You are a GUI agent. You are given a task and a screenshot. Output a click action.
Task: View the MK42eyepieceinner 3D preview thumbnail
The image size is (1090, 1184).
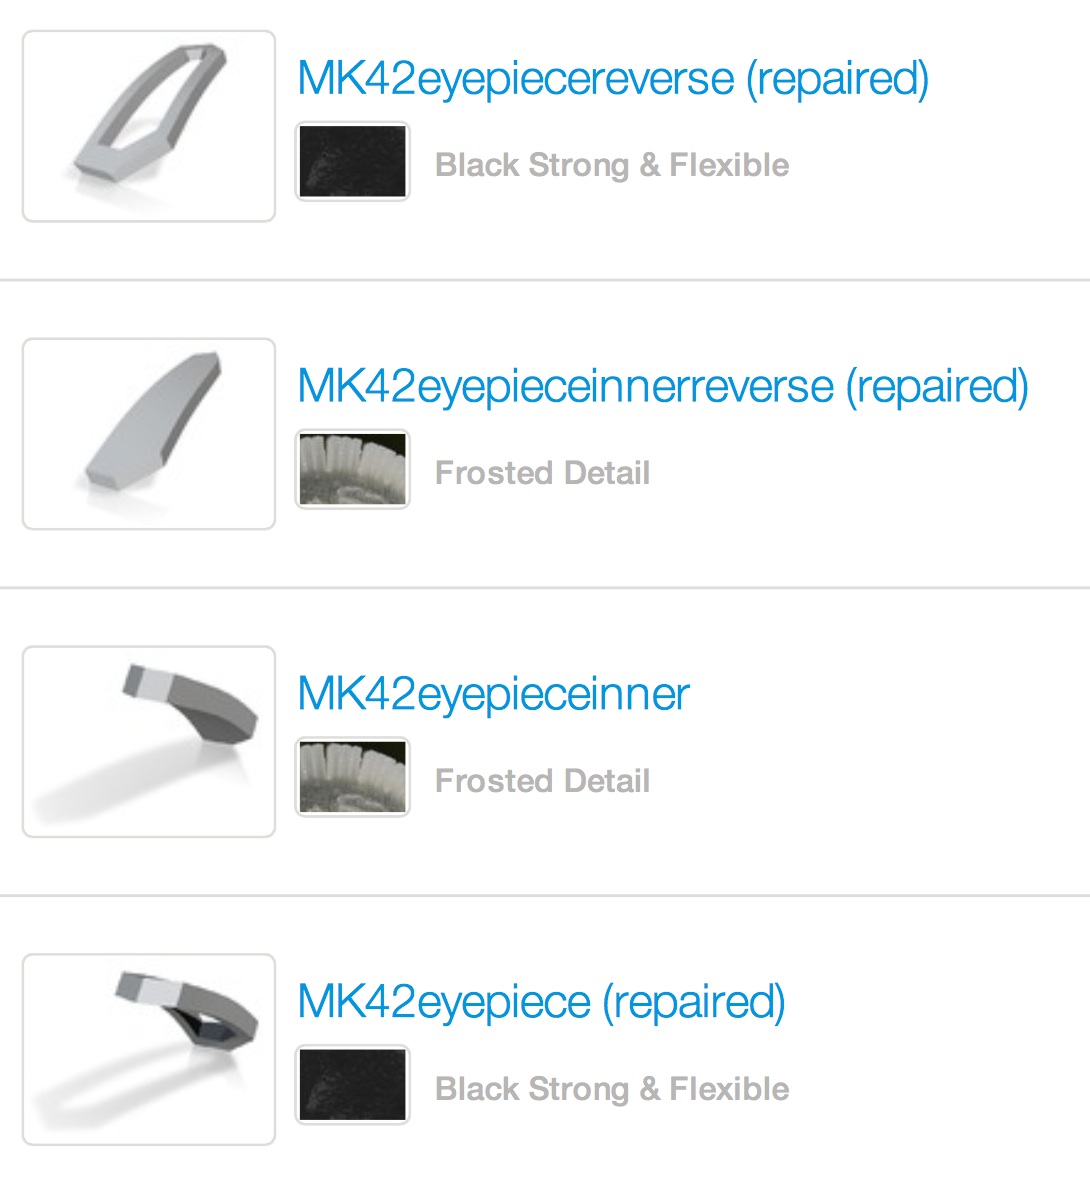(x=149, y=742)
